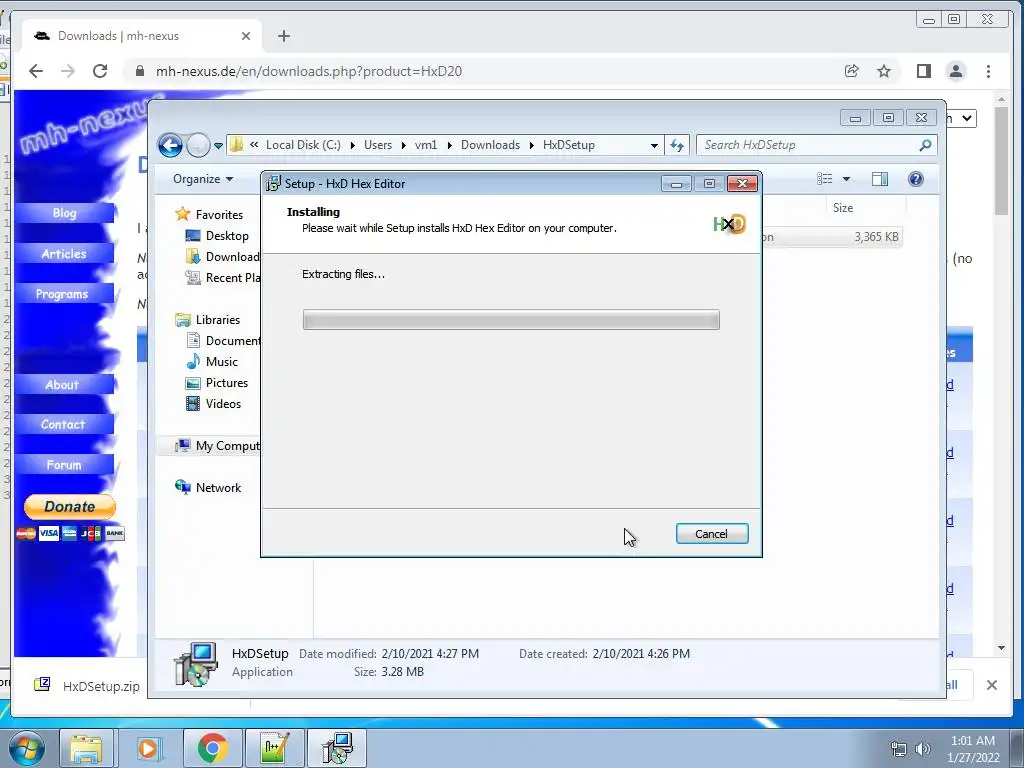The image size is (1024, 768).
Task: Open Contact on mh-nexus sidebar
Action: (63, 424)
